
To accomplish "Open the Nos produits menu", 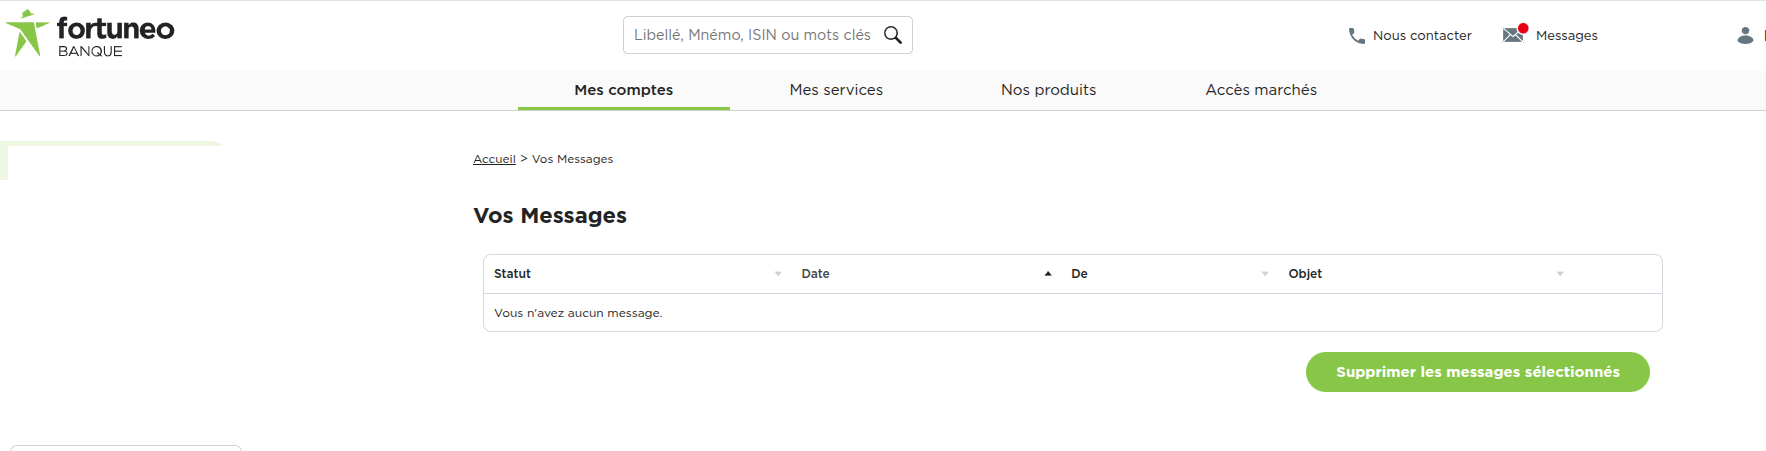I will tap(1048, 90).
